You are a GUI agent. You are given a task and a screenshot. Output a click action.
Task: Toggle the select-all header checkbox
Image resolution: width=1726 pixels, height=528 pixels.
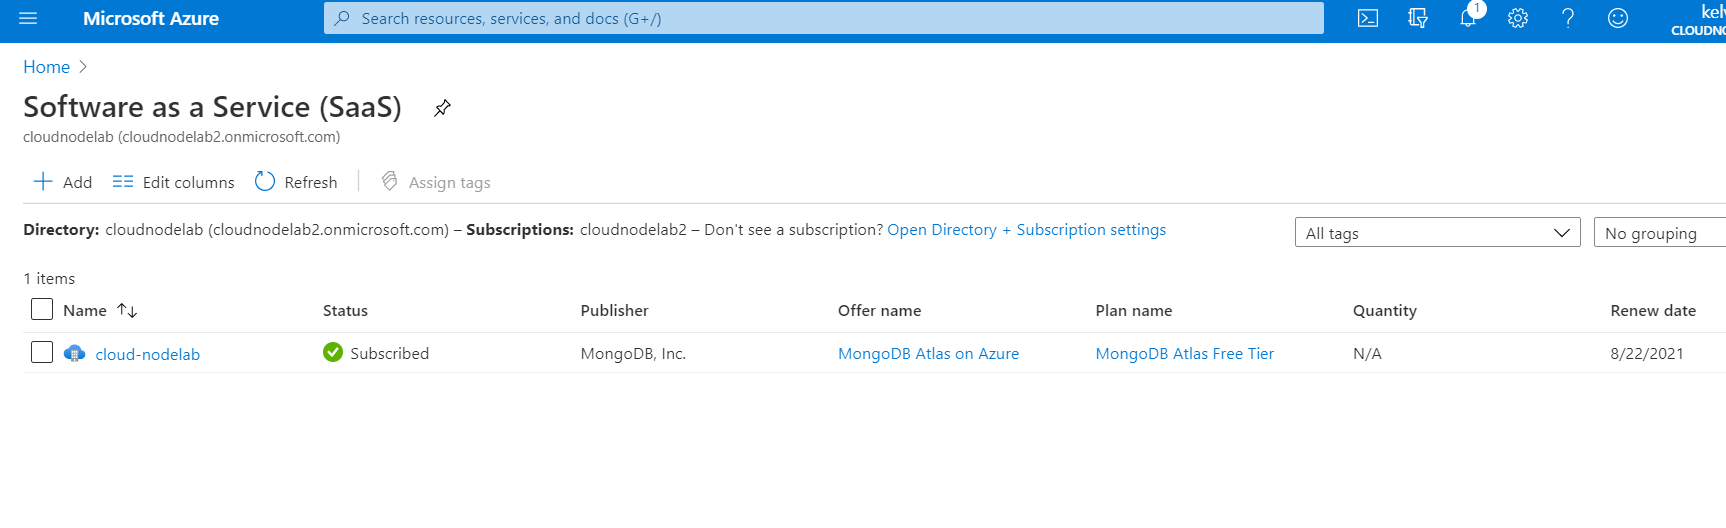(42, 309)
